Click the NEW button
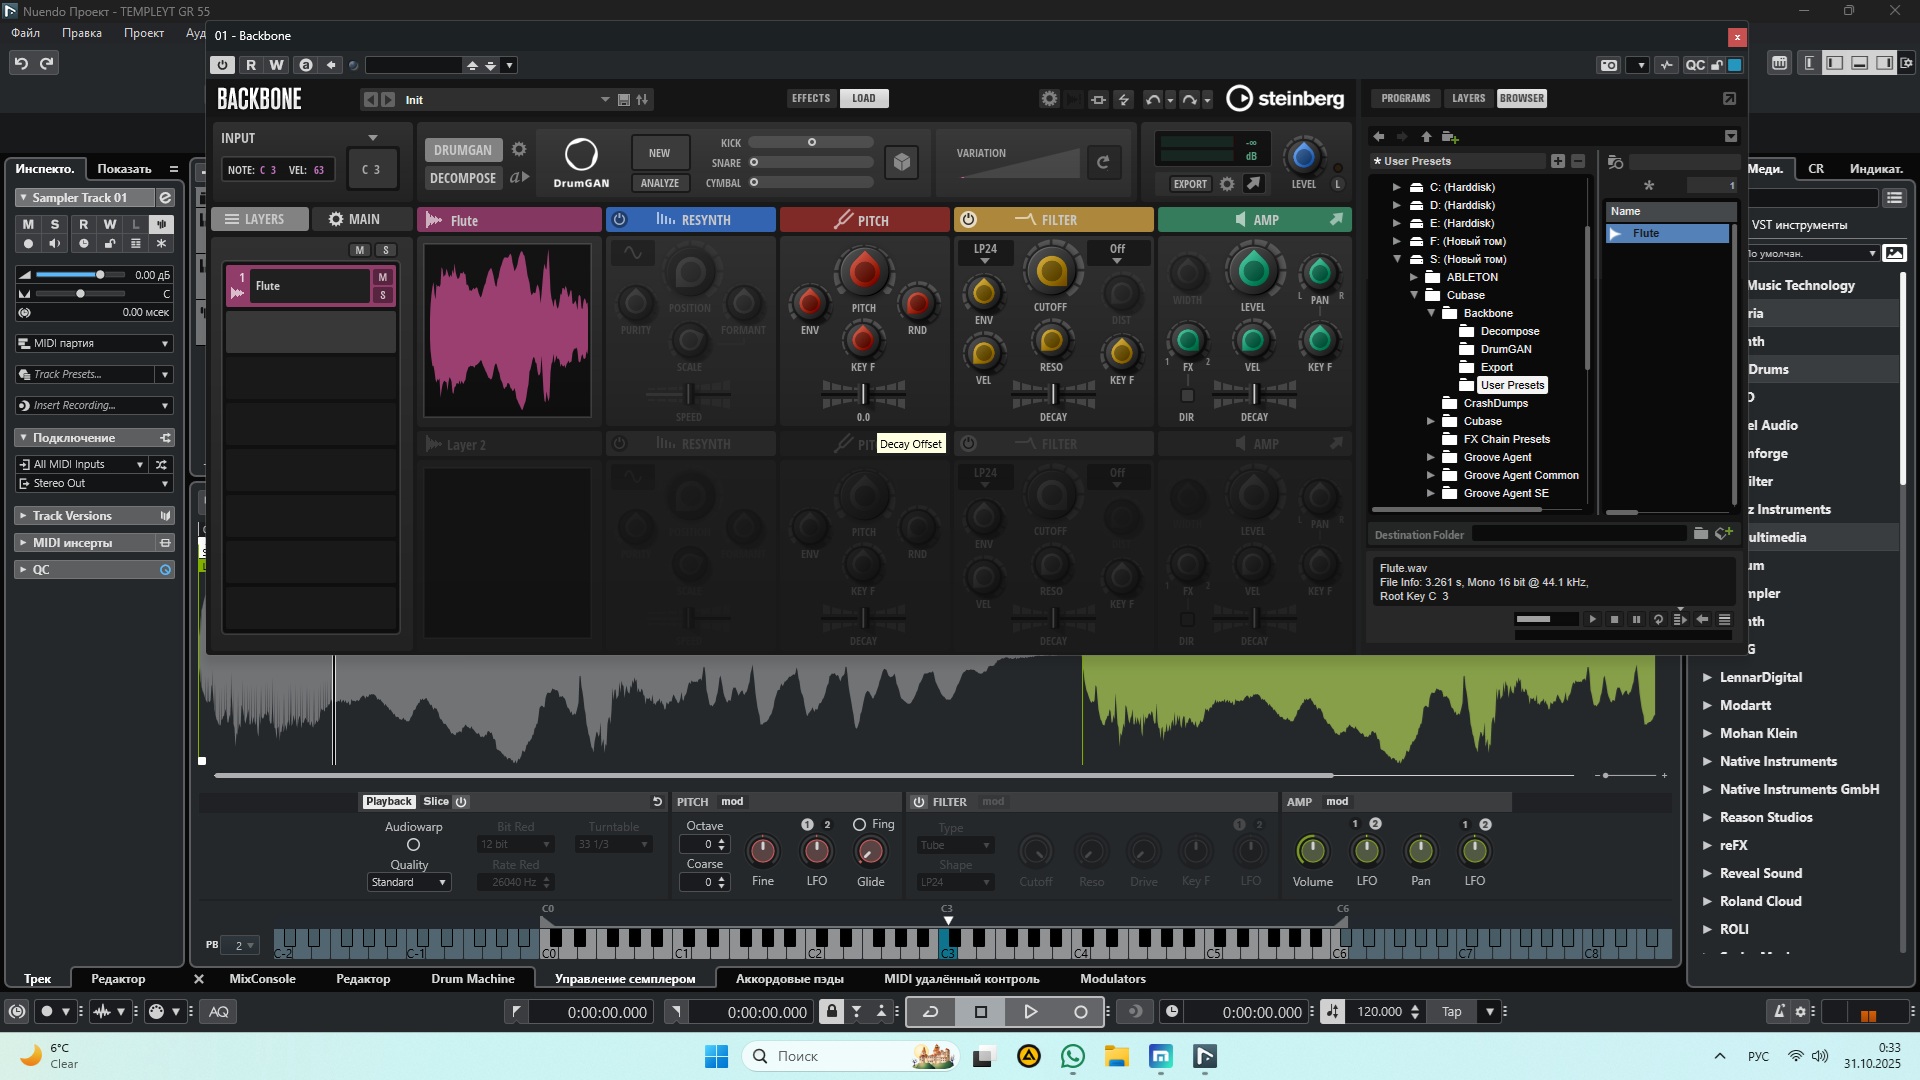Viewport: 1920px width, 1080px height. point(660,153)
